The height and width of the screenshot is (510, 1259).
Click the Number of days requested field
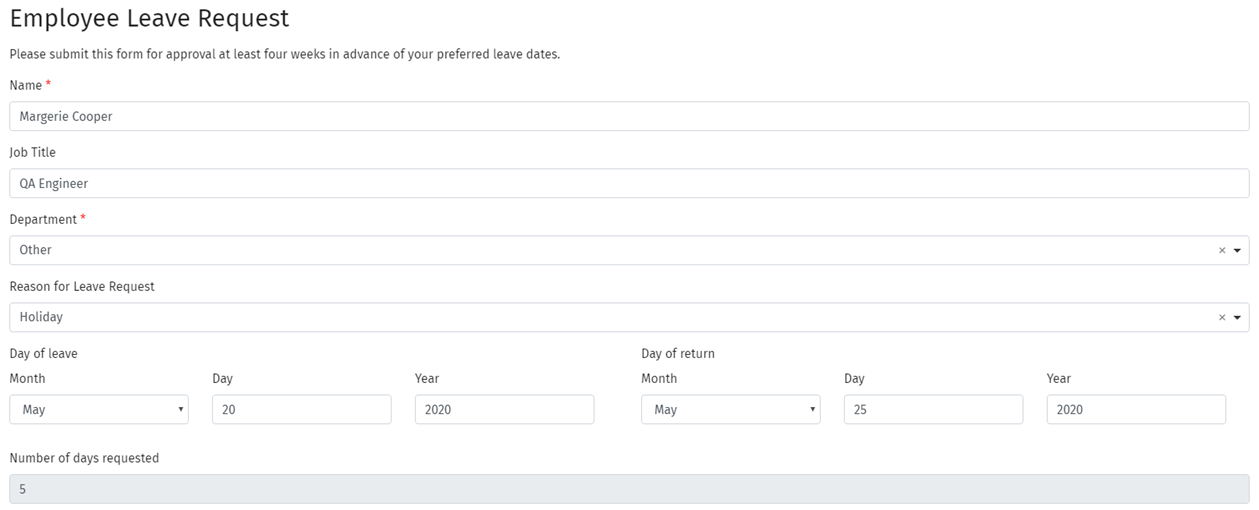(629, 489)
